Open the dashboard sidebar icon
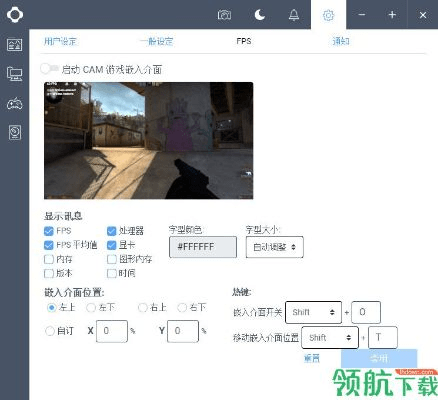 (15, 45)
